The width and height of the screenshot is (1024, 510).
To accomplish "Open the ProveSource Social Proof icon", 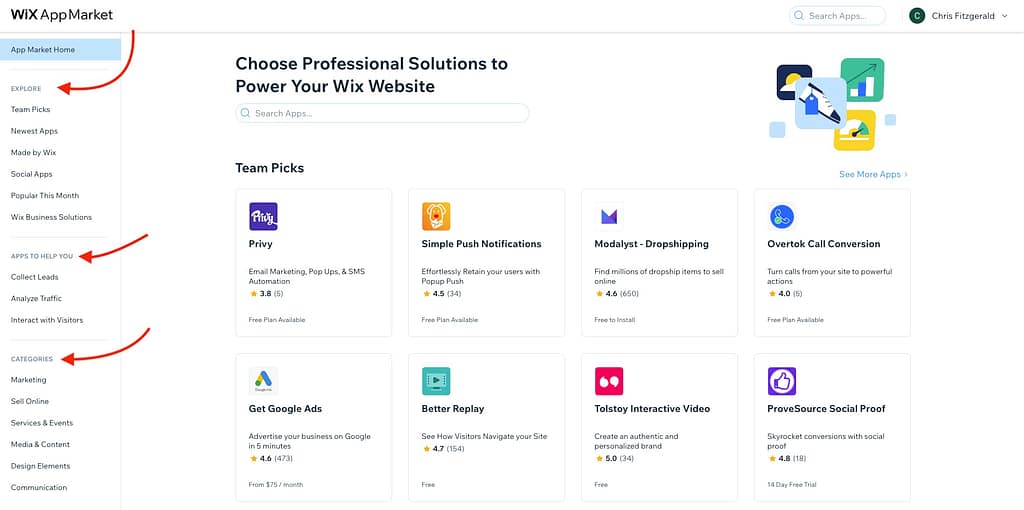I will (x=782, y=381).
